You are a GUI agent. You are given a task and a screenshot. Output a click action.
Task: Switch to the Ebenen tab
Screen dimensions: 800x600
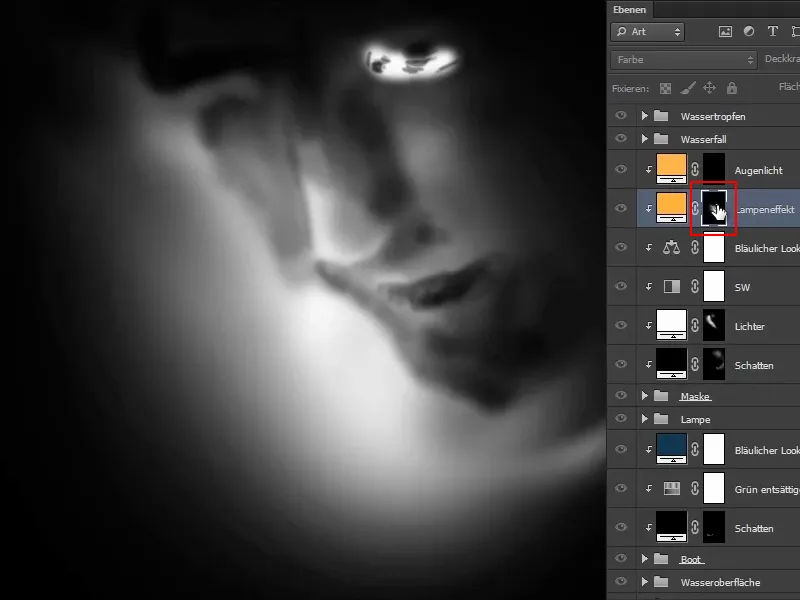click(630, 10)
